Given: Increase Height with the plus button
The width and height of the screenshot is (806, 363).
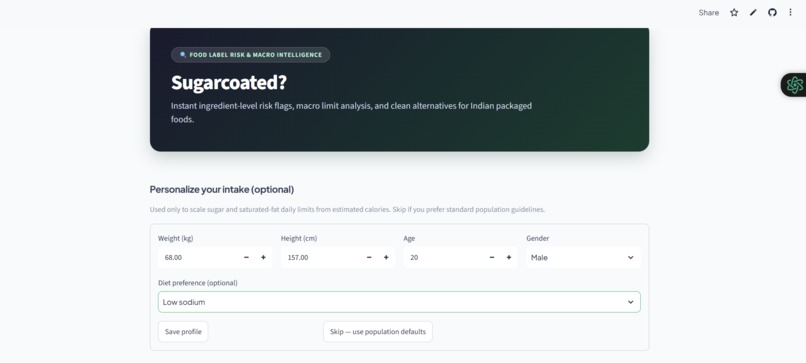Looking at the screenshot, I should click(x=386, y=257).
